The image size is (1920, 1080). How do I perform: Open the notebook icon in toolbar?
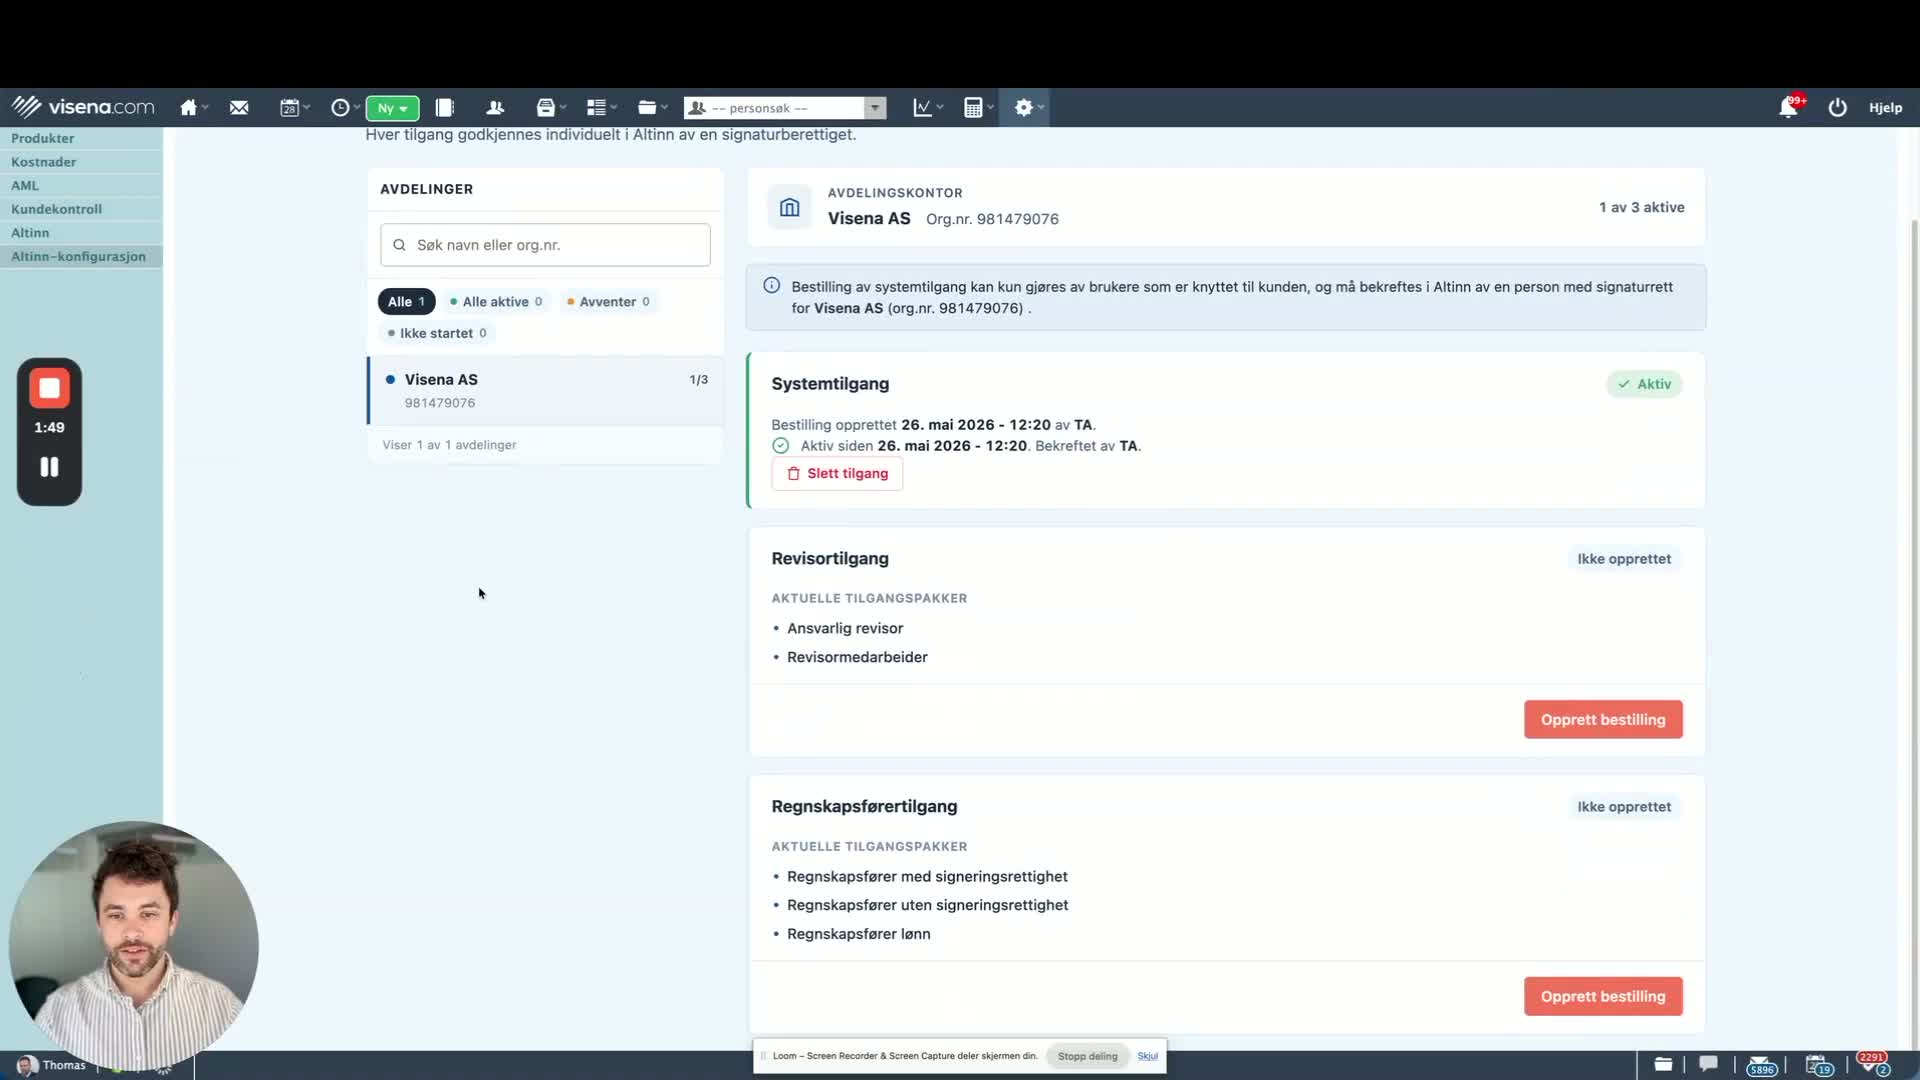click(444, 107)
